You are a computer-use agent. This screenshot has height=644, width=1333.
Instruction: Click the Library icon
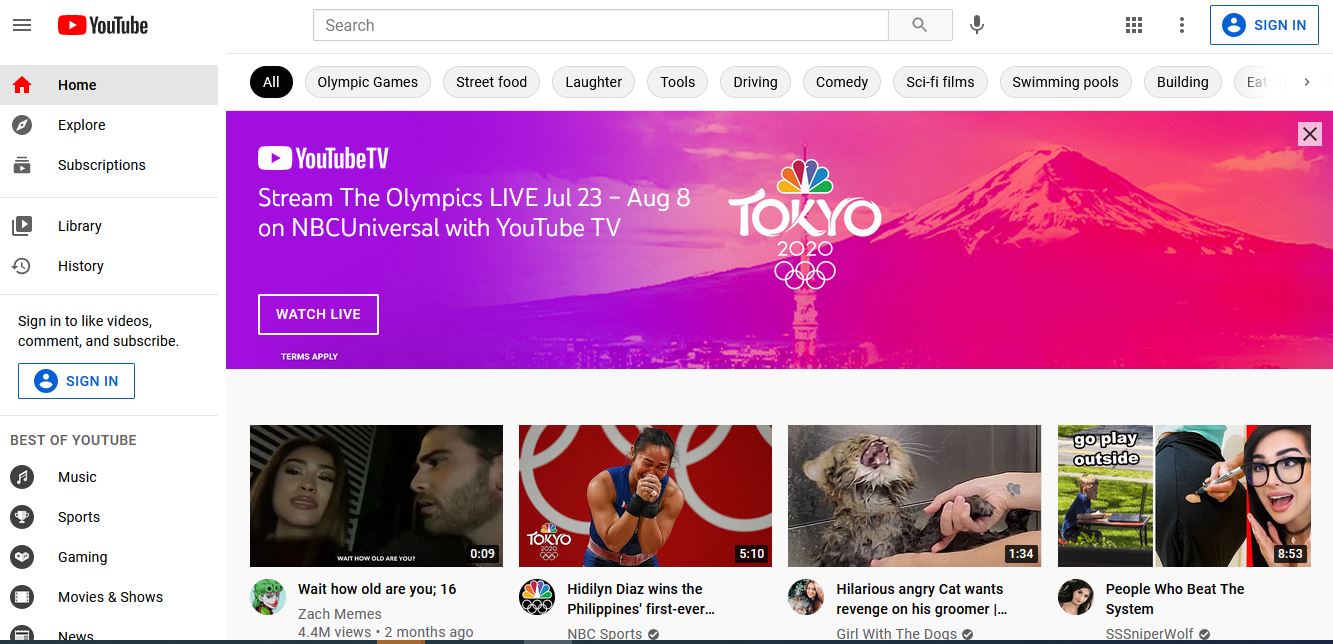click(x=22, y=226)
